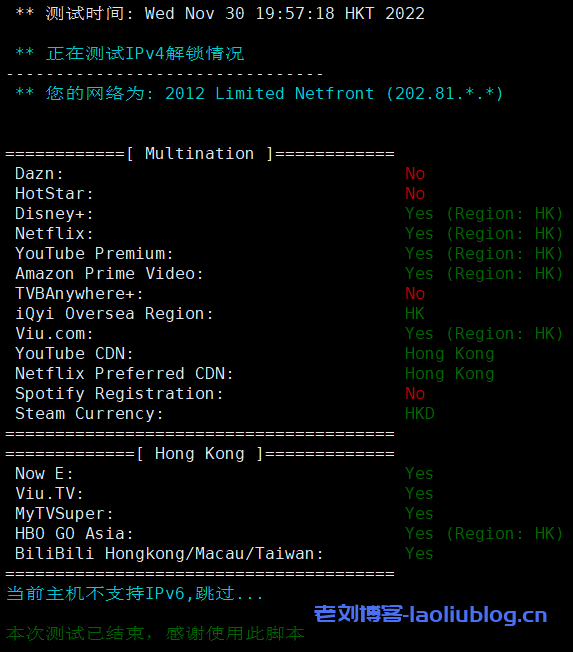573x652 pixels.
Task: Click the YouTube CDN Hong Kong value
Action: pos(450,354)
